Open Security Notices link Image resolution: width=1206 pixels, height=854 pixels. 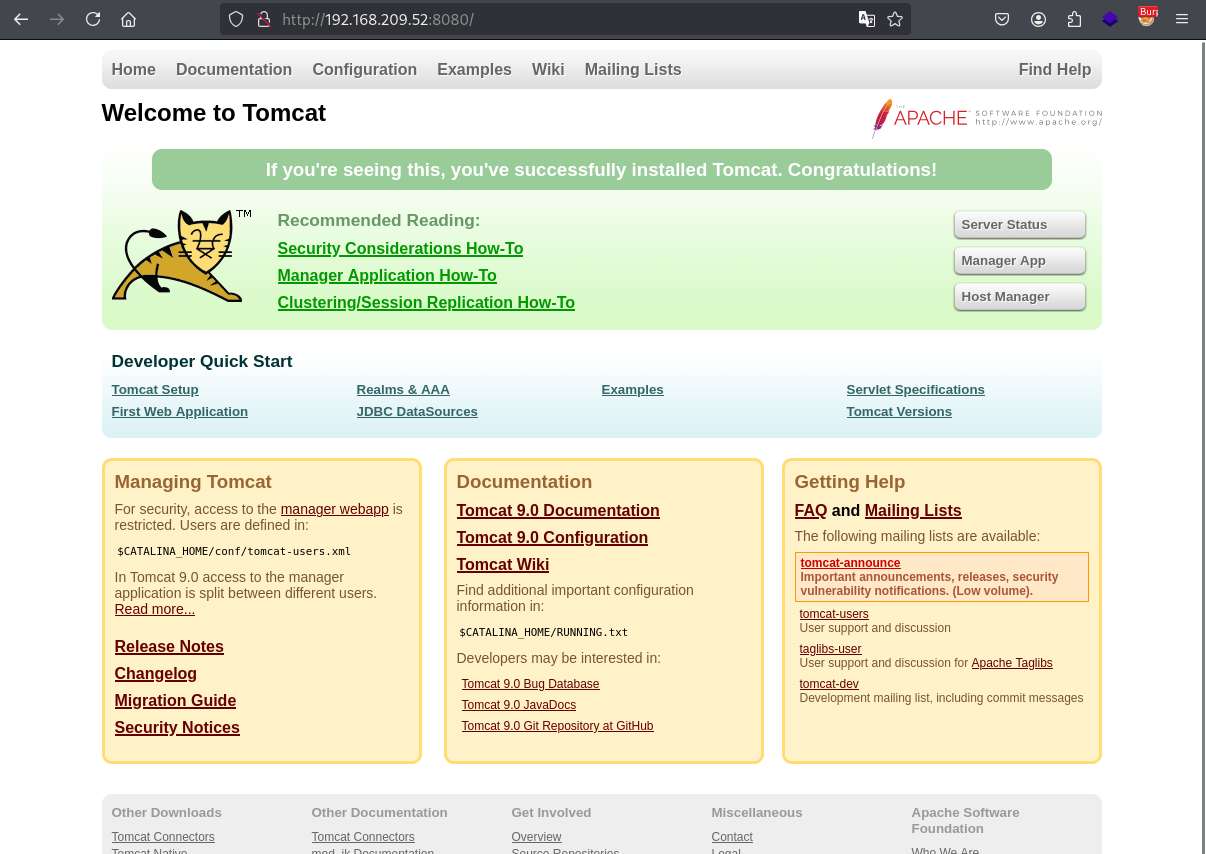click(x=177, y=728)
